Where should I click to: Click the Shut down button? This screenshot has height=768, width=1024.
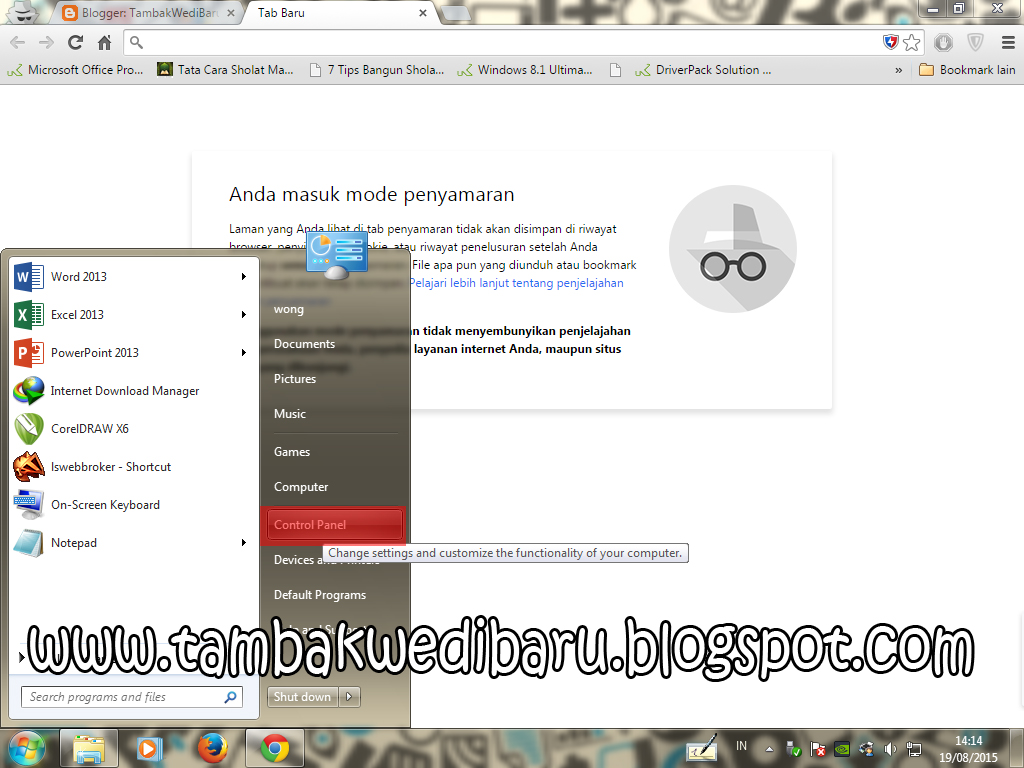tap(303, 697)
